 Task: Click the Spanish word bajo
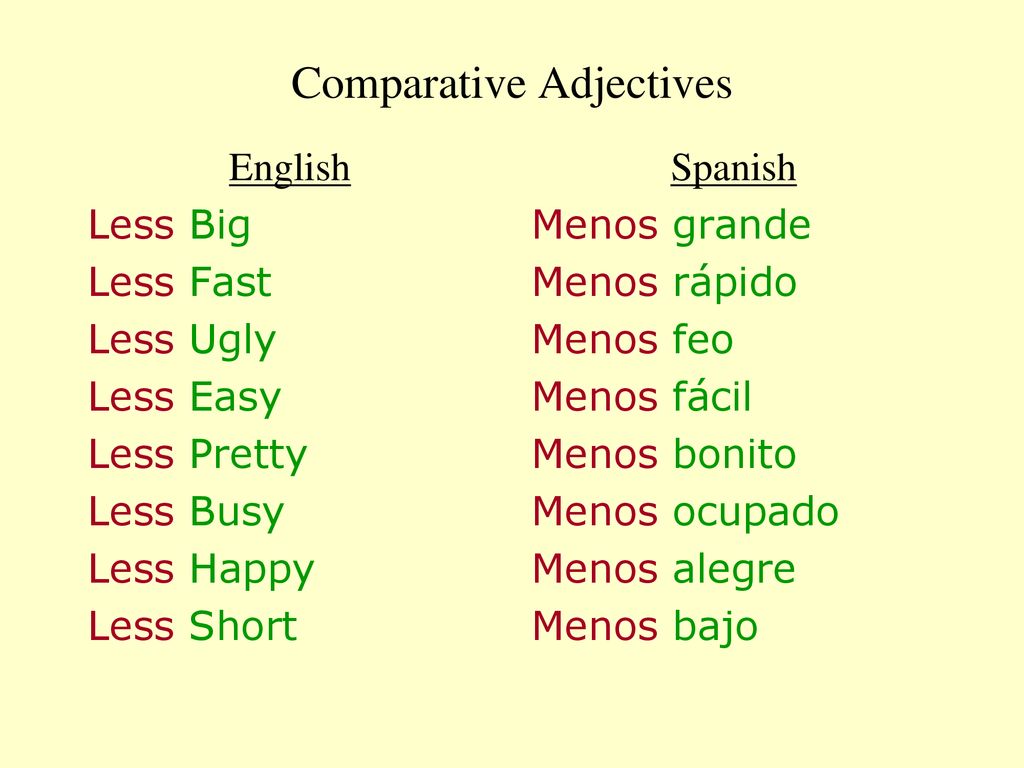715,627
